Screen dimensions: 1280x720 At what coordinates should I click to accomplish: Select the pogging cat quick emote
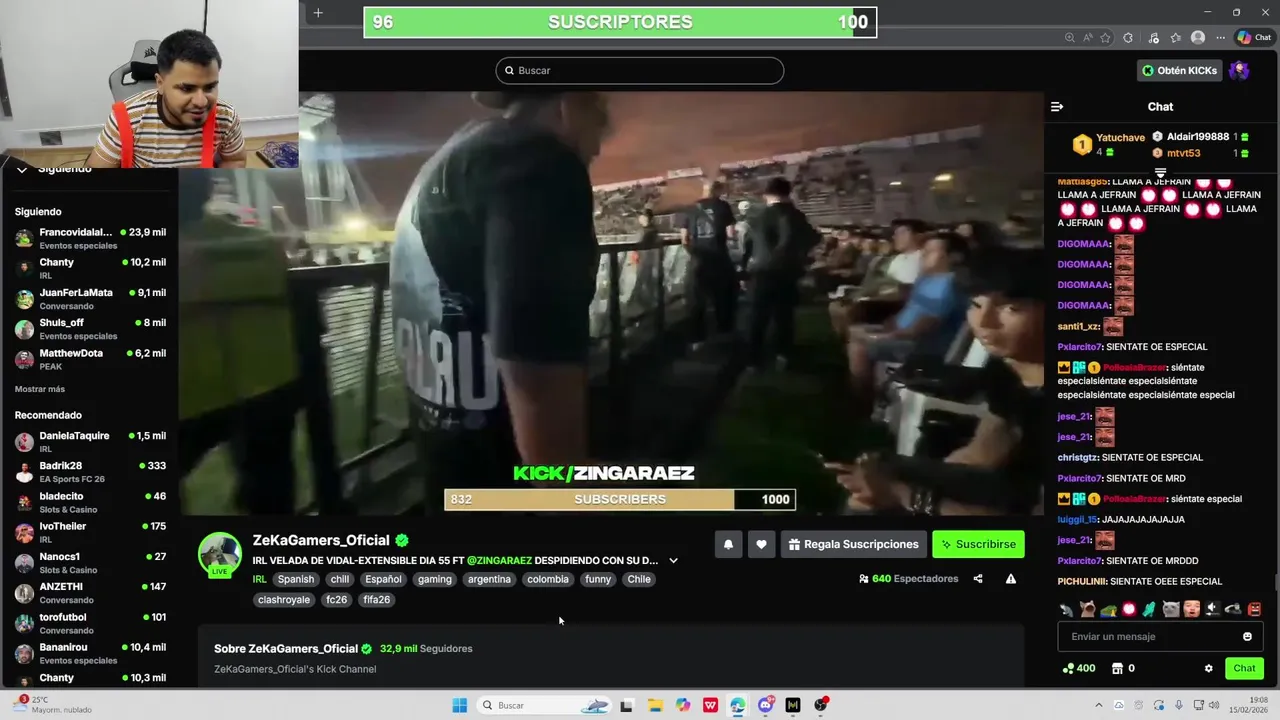tap(1087, 609)
